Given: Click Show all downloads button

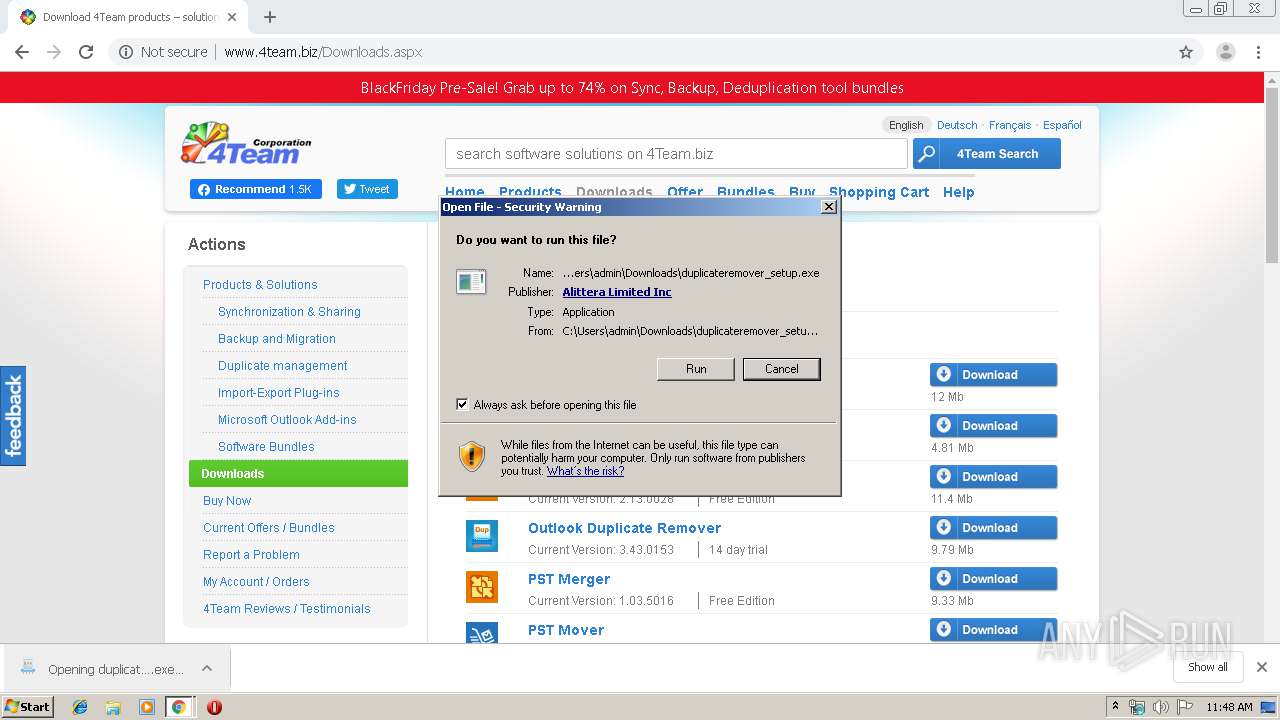Looking at the screenshot, I should click(1208, 667).
